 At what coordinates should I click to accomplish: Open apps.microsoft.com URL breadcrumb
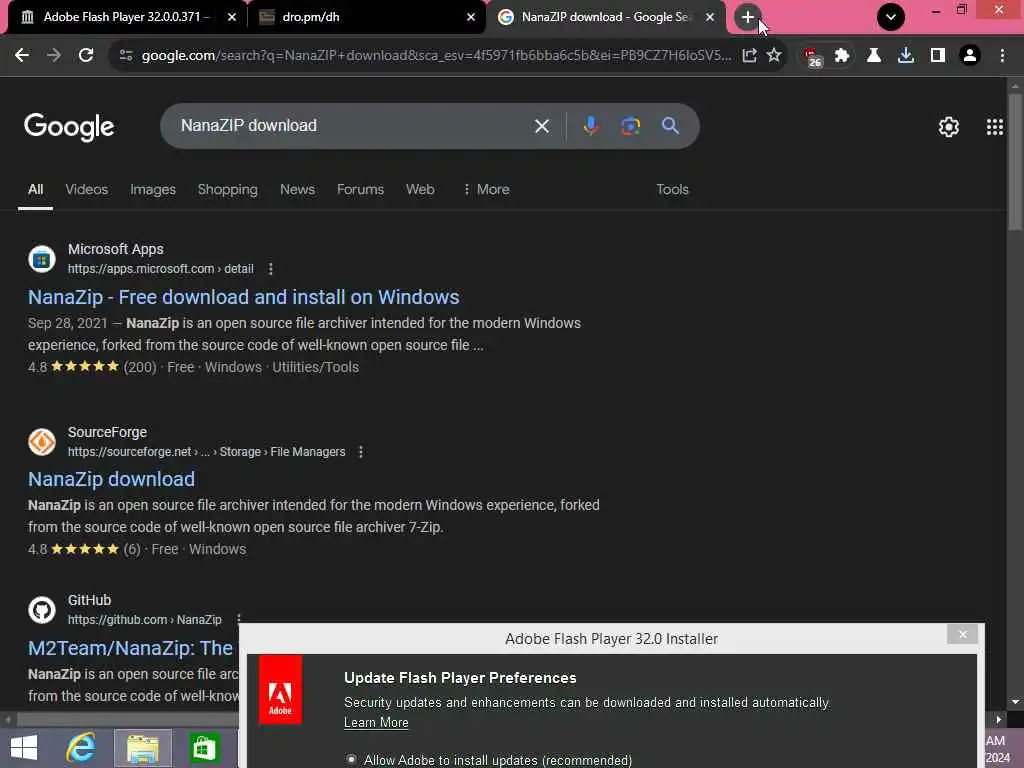pyautogui.click(x=161, y=269)
